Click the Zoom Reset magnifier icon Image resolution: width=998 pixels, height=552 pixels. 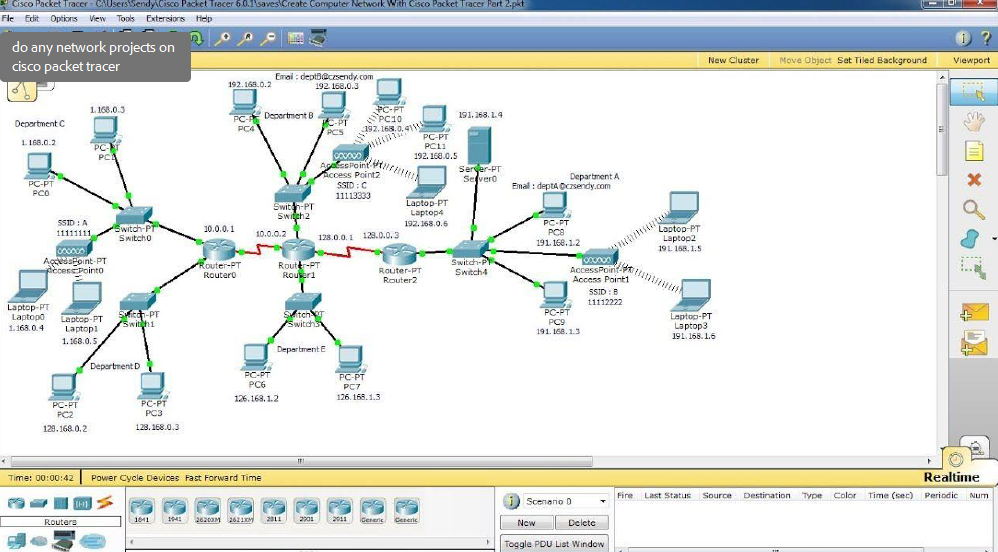[245, 39]
